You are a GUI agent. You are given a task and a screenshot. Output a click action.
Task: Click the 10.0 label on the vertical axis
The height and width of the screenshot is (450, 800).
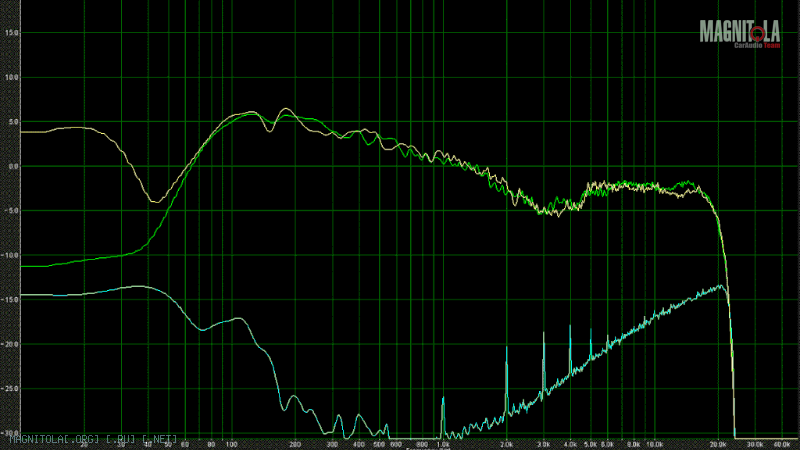11,77
